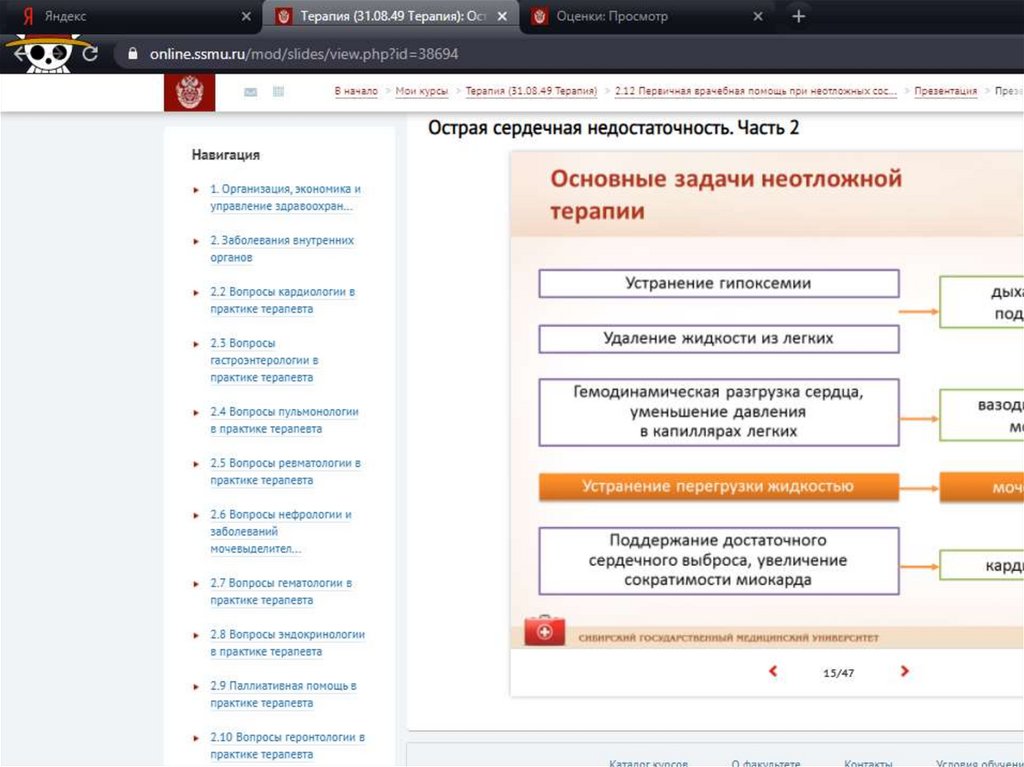
Task: Expand arrow beside '2.7 Вопросы гематологии'
Action: click(196, 584)
